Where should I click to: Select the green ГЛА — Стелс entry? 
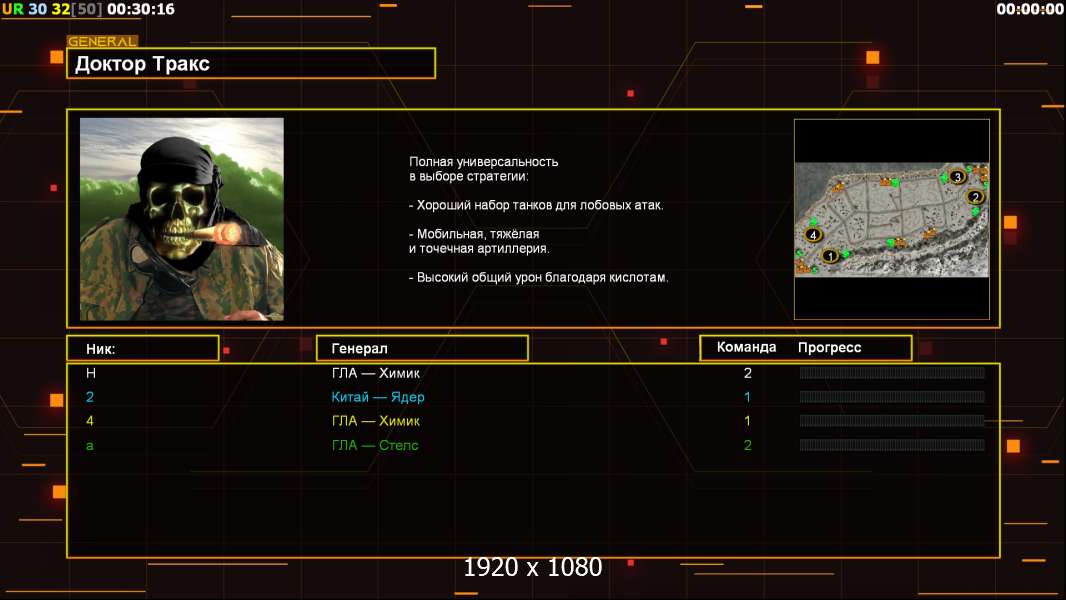click(375, 445)
